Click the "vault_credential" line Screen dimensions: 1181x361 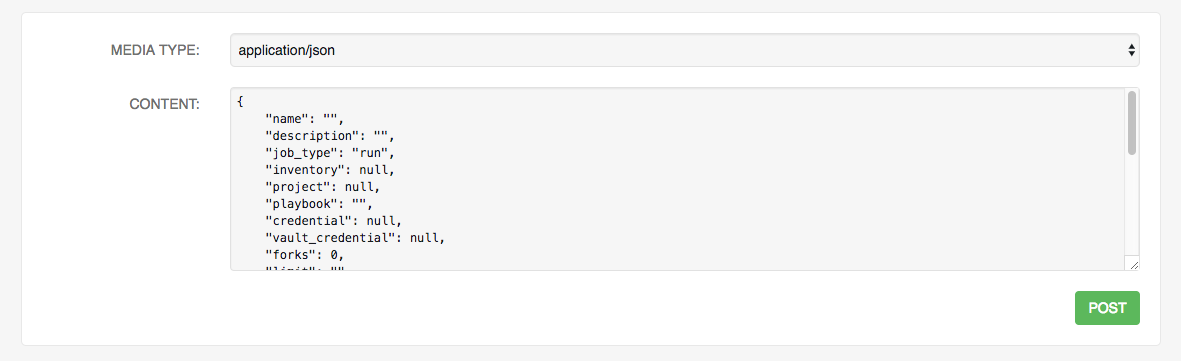pos(355,237)
